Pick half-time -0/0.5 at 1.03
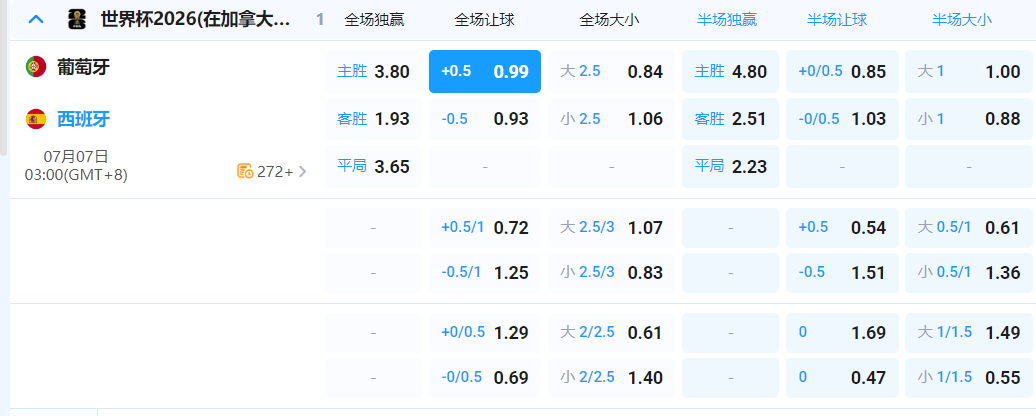The height and width of the screenshot is (416, 1036). [x=842, y=119]
